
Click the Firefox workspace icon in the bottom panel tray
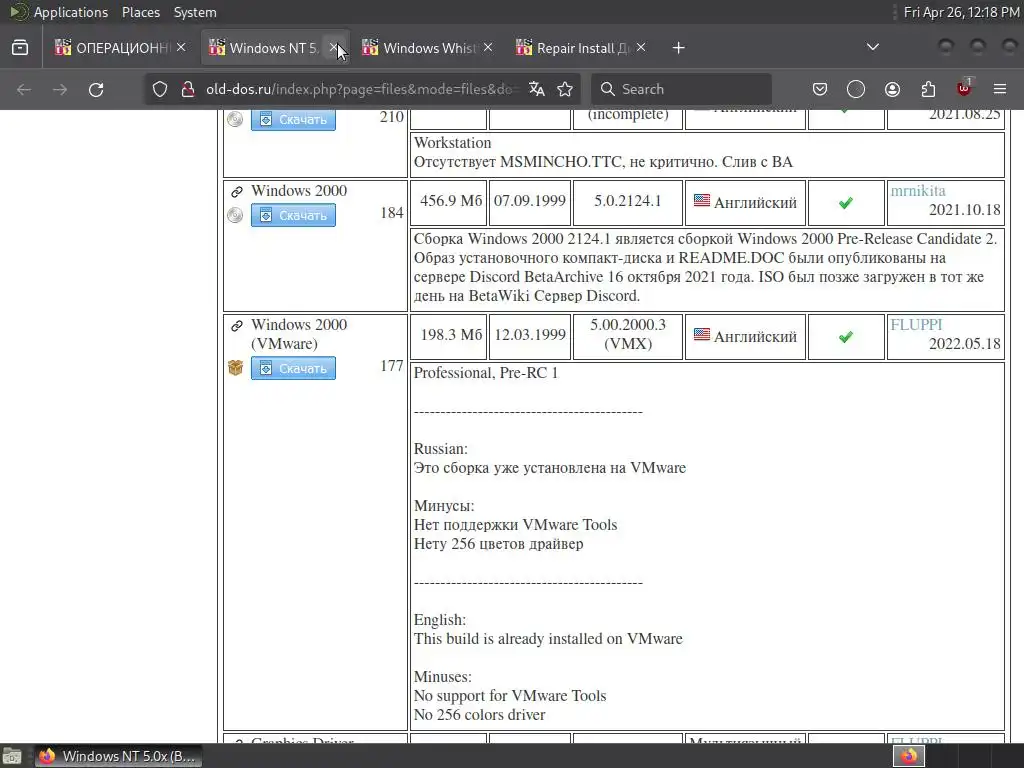click(x=908, y=756)
